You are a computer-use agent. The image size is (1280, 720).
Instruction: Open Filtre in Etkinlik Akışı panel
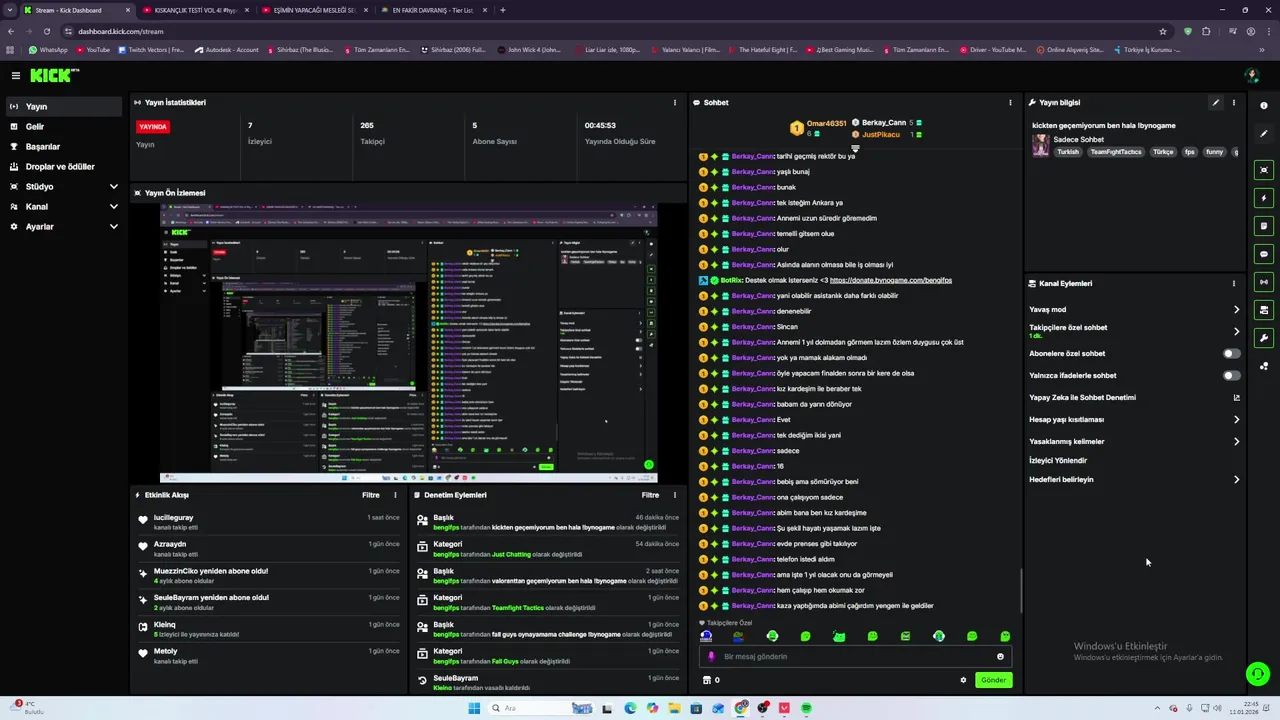click(370, 495)
